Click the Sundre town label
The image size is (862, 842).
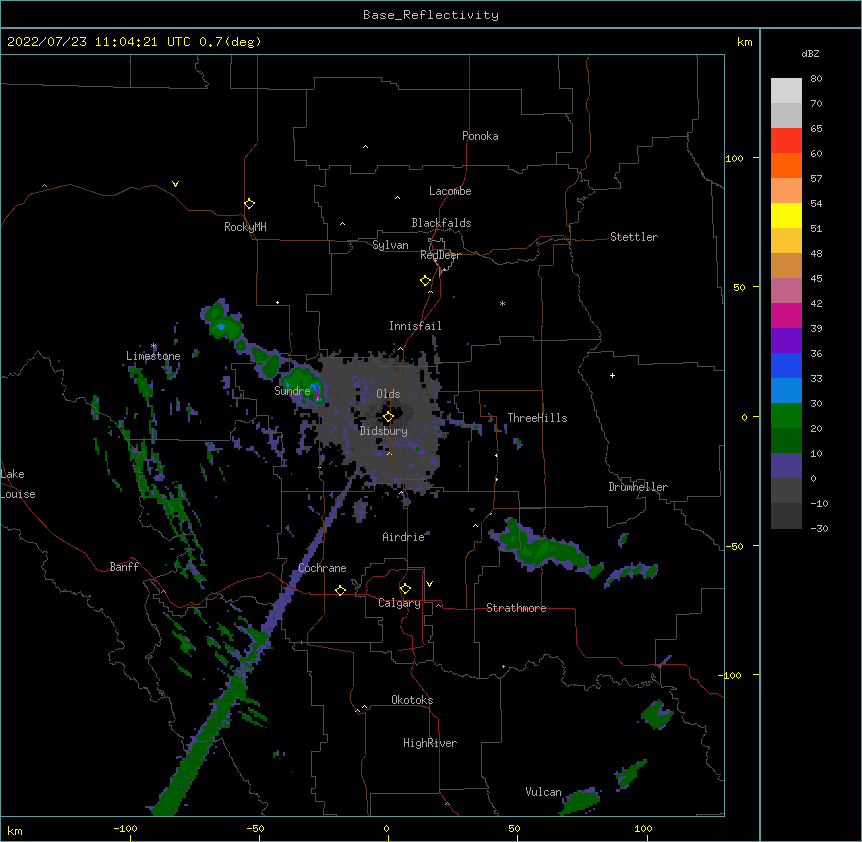(292, 391)
